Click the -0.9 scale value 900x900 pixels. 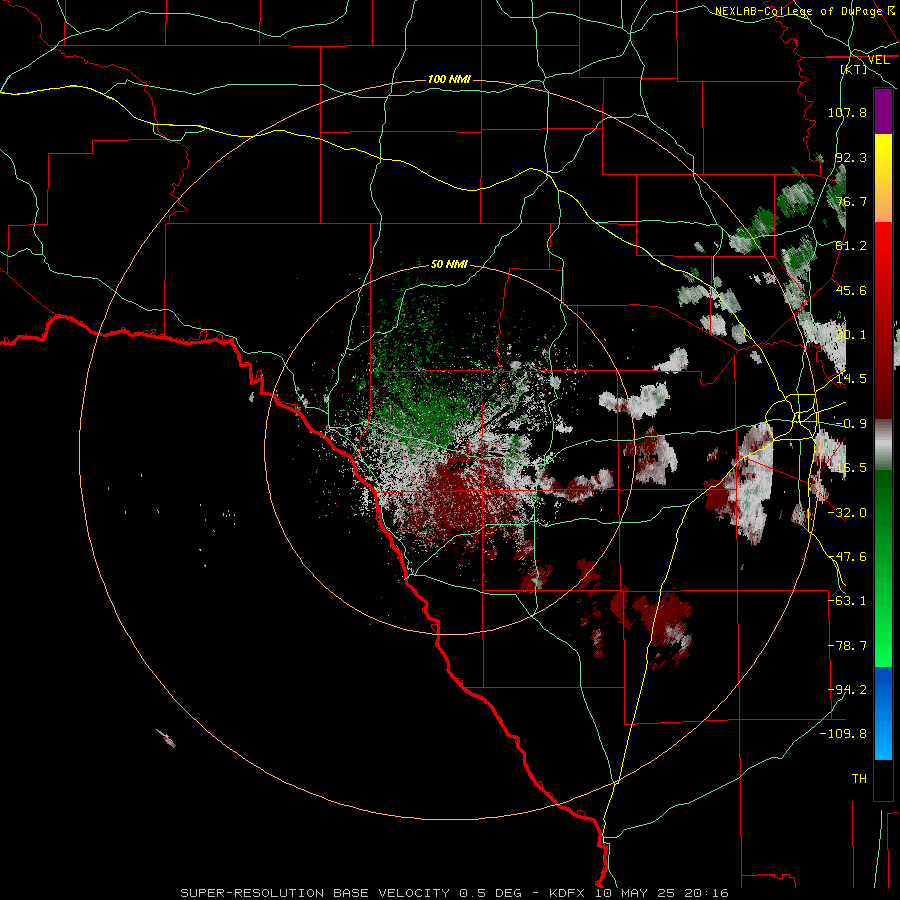(x=851, y=424)
